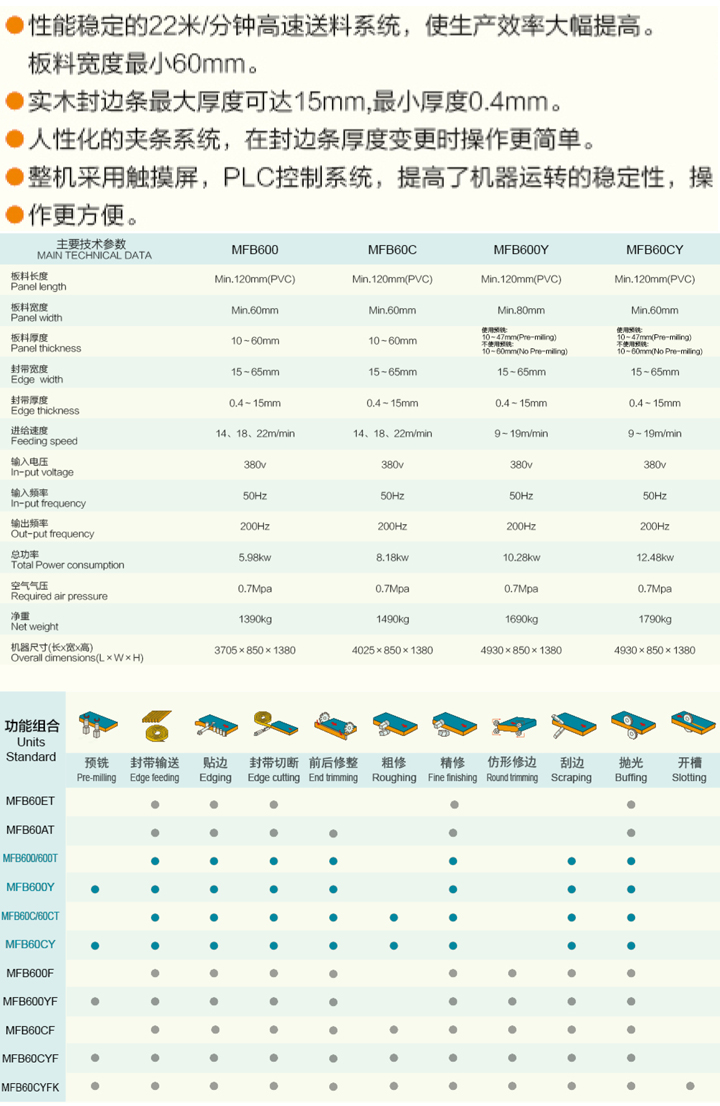Image resolution: width=720 pixels, height=1106 pixels.
Task: Click the 'Overall dimensions(L×W×H)' row label
Action: tap(77, 657)
